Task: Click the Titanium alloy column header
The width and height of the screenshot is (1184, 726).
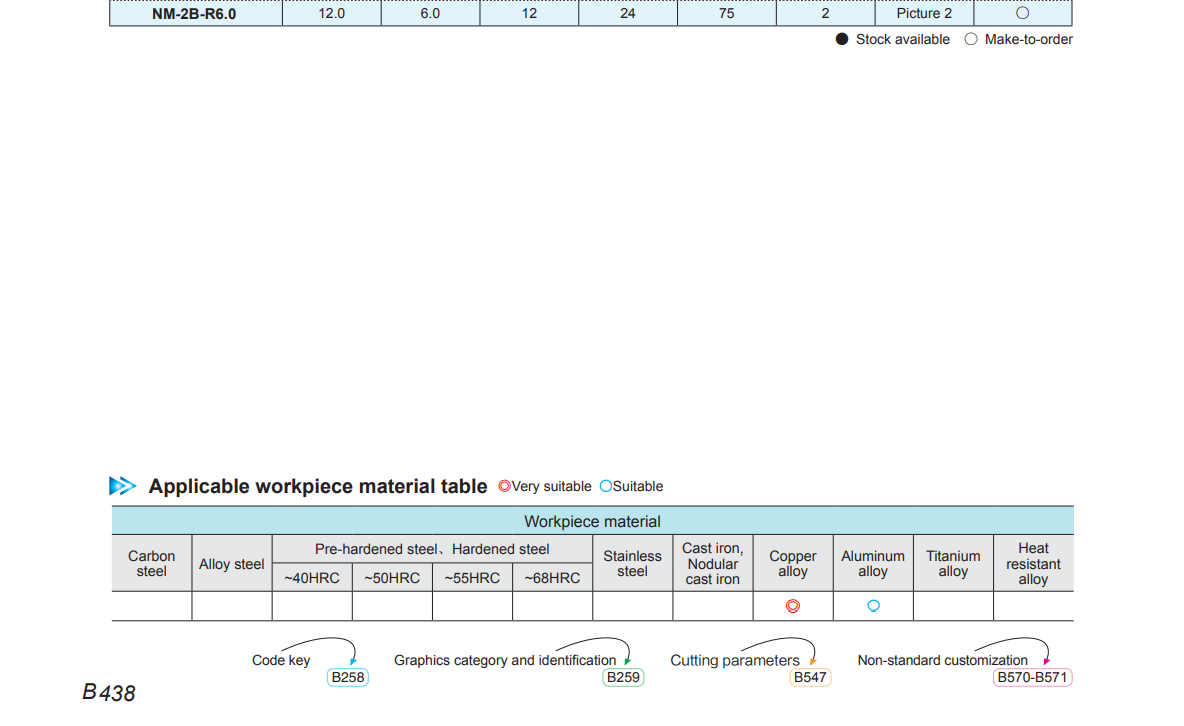Action: [x=953, y=563]
